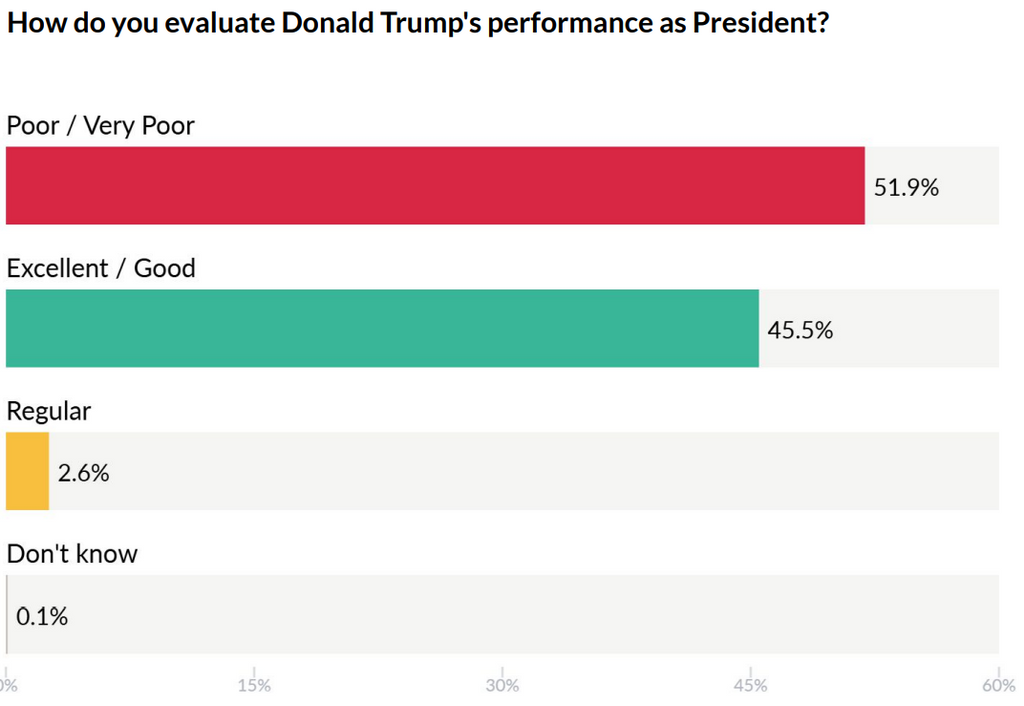Image resolution: width=1024 pixels, height=706 pixels.
Task: Select the "Regular" category label
Action: (49, 411)
